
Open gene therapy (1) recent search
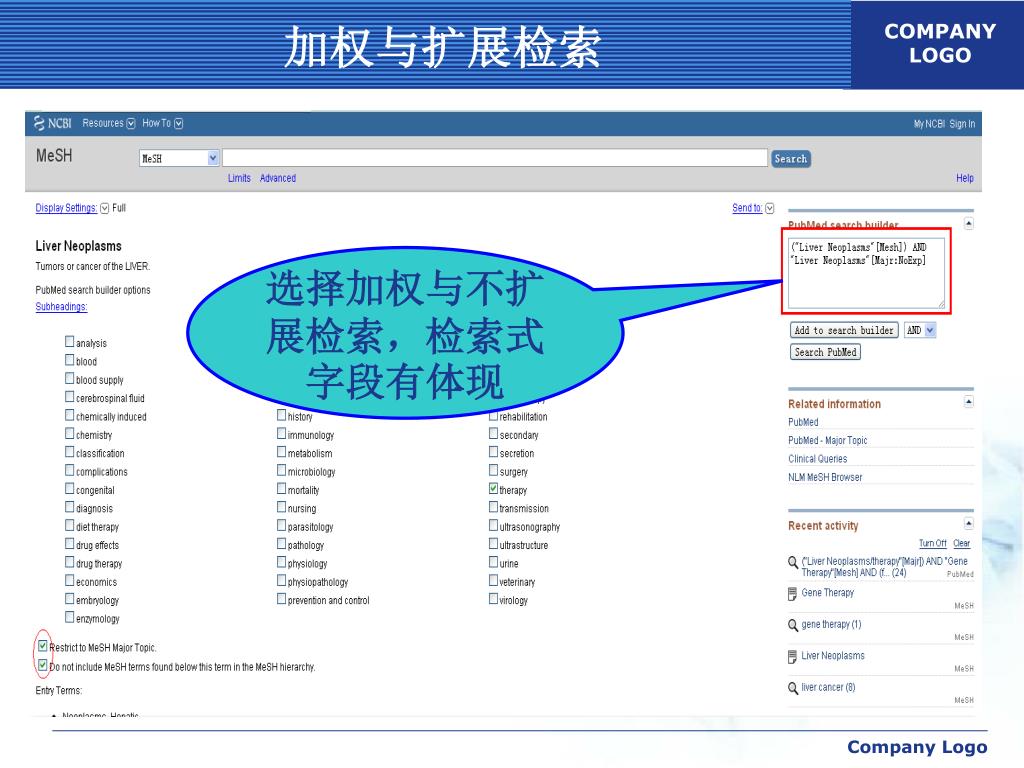(831, 624)
